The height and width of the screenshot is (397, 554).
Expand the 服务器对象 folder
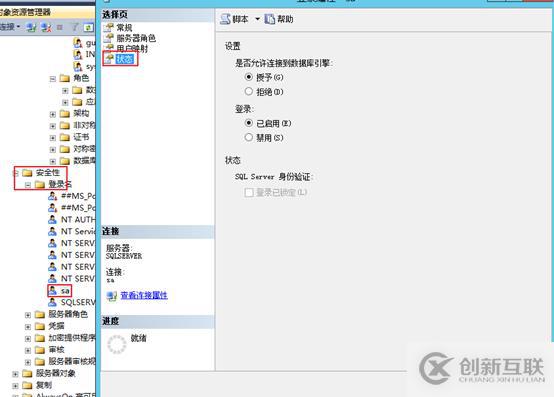click(16, 374)
